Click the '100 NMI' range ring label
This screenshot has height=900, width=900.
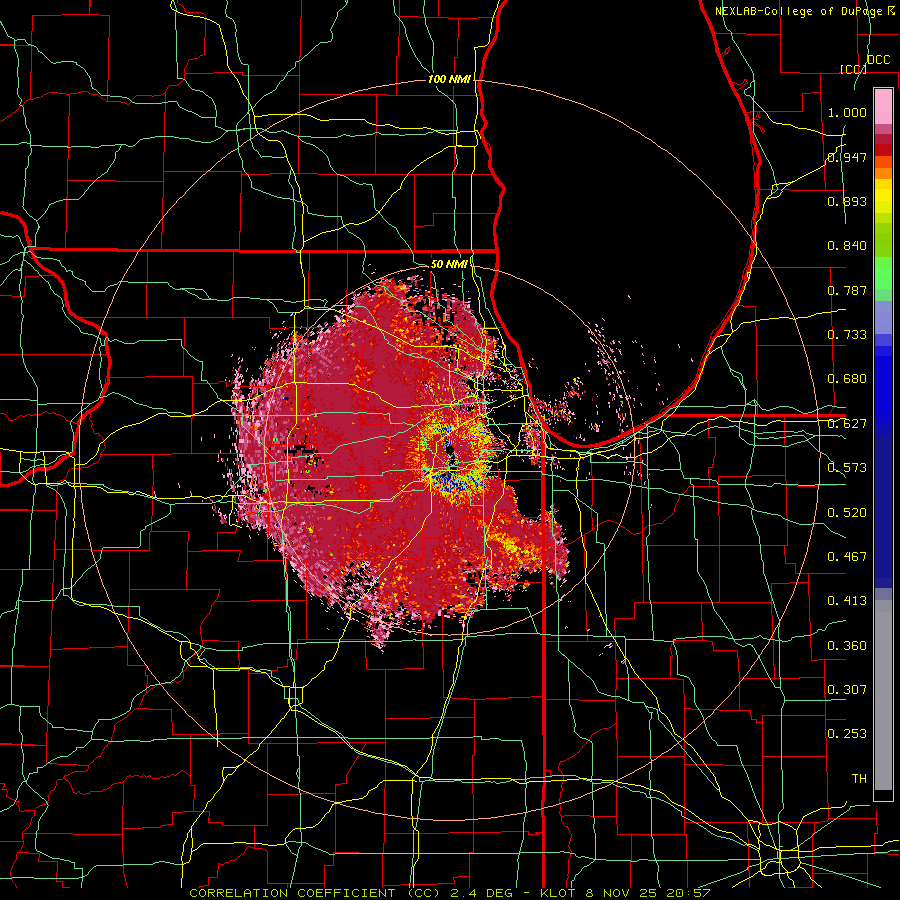coord(449,79)
